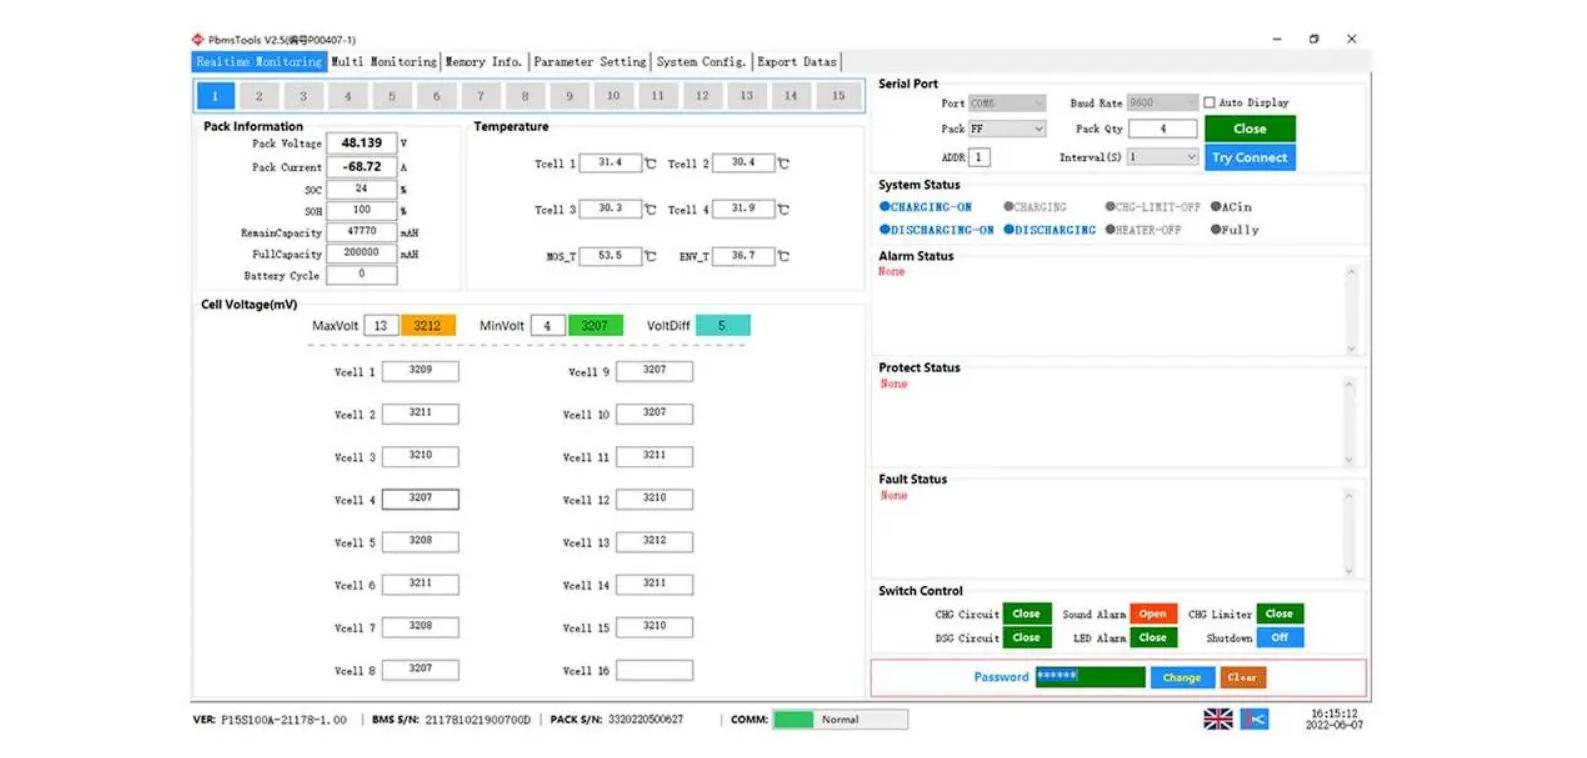Click the Clear password button
Viewport: 1587px width, 758px height.
click(1243, 677)
